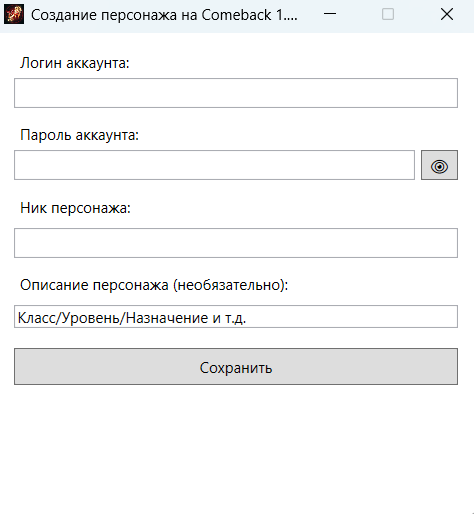The image size is (474, 514).
Task: Click the account login input field
Action: coord(236,93)
